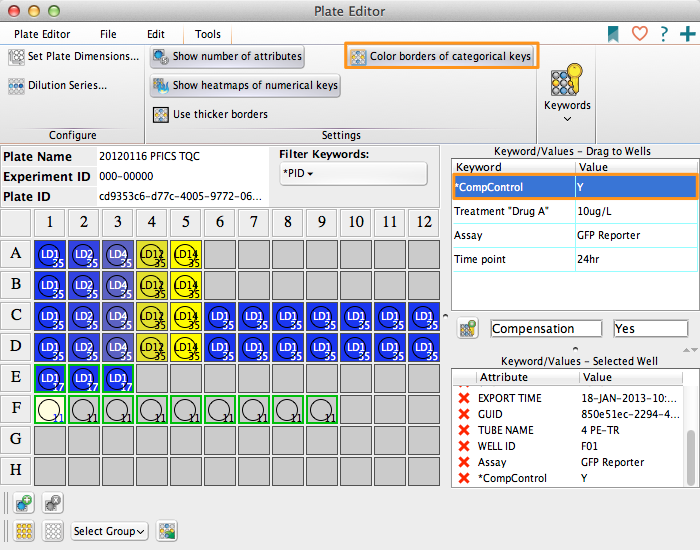The height and width of the screenshot is (550, 700).
Task: Select the Assay GFP Reporter row
Action: pos(575,235)
